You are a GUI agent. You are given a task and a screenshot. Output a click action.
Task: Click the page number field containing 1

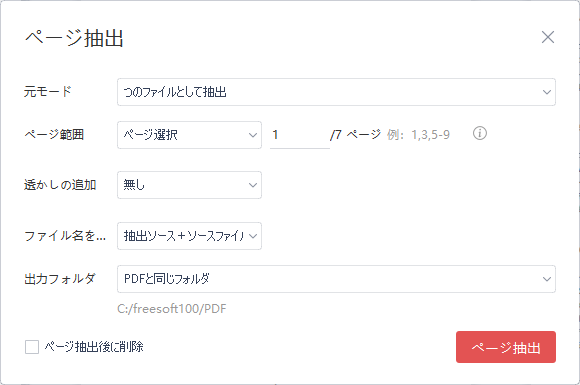tap(300, 135)
